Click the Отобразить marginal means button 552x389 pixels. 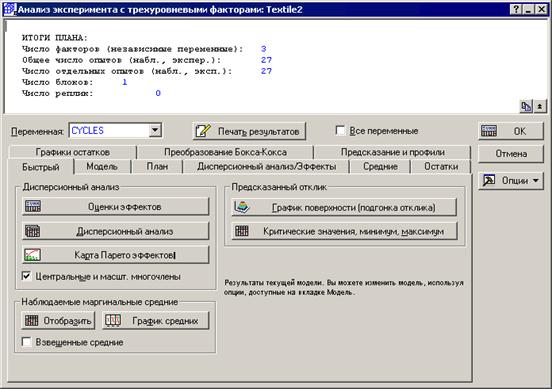[x=58, y=321]
